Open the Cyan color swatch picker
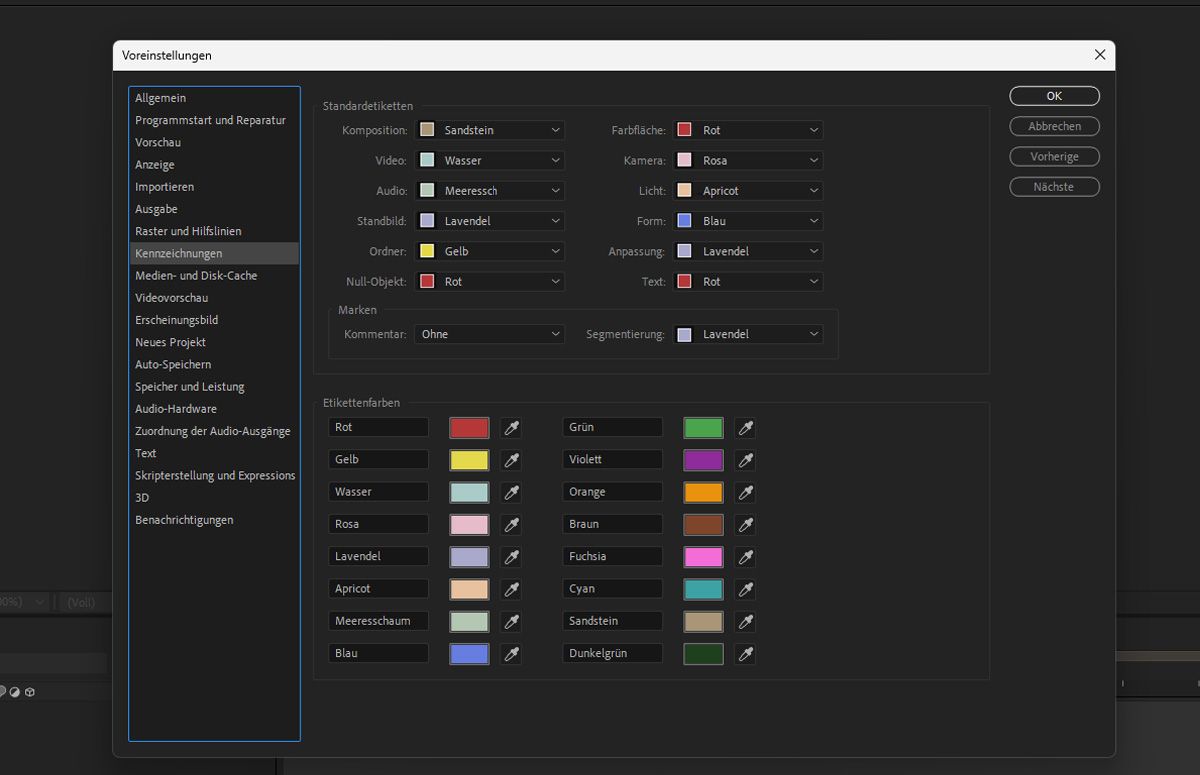 tap(703, 589)
